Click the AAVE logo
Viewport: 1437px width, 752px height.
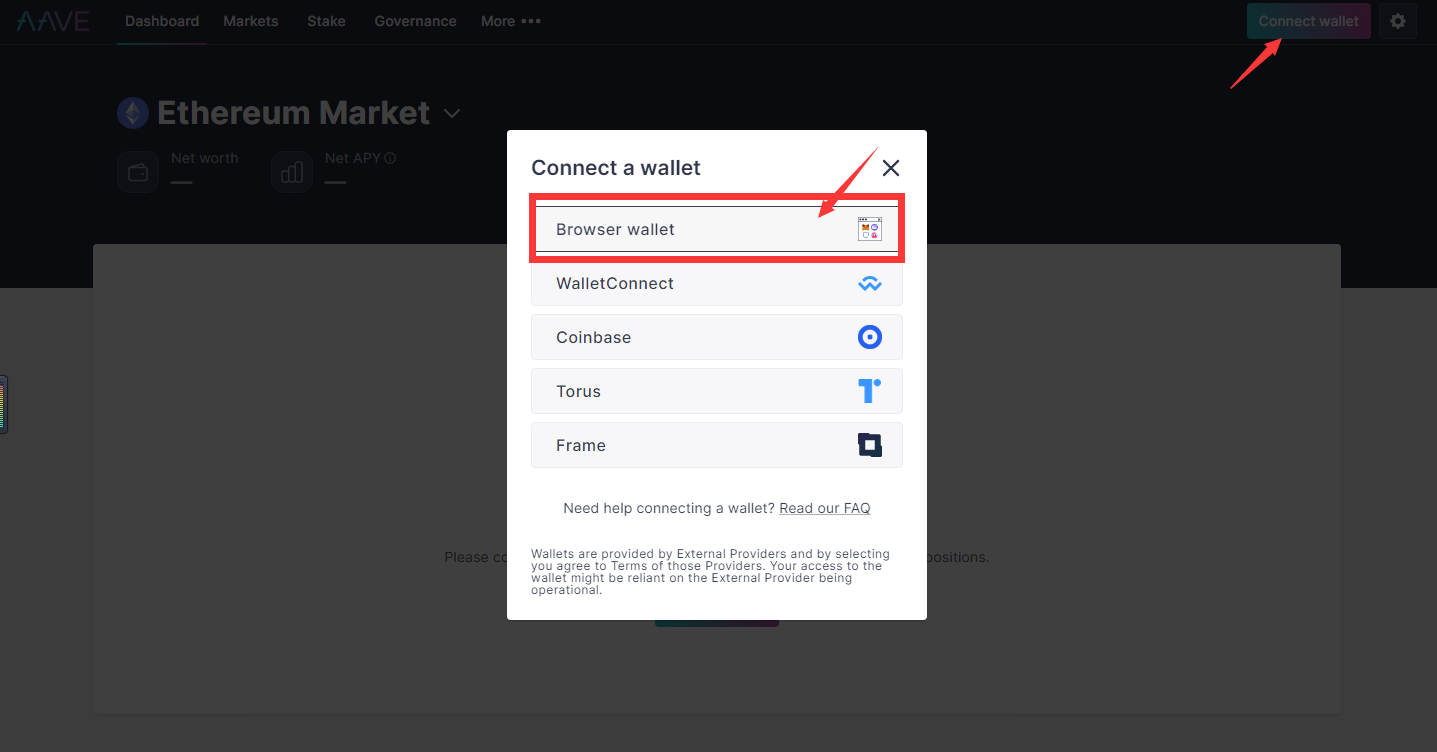[53, 21]
